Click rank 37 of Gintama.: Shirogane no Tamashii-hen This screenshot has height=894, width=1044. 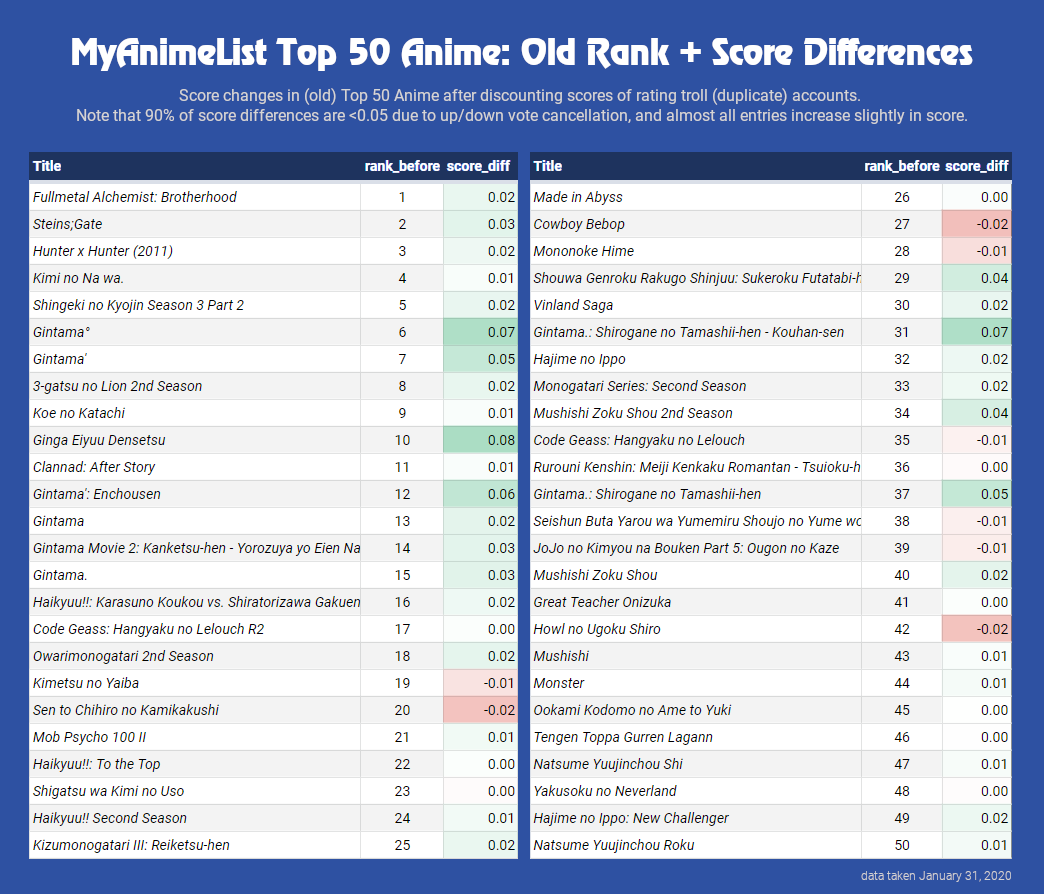(x=902, y=494)
